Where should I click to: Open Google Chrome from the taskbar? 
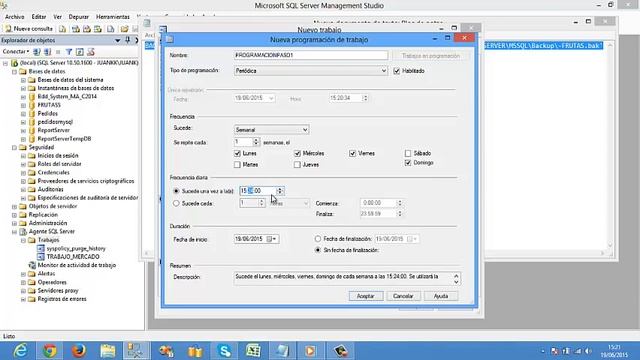click(50, 351)
